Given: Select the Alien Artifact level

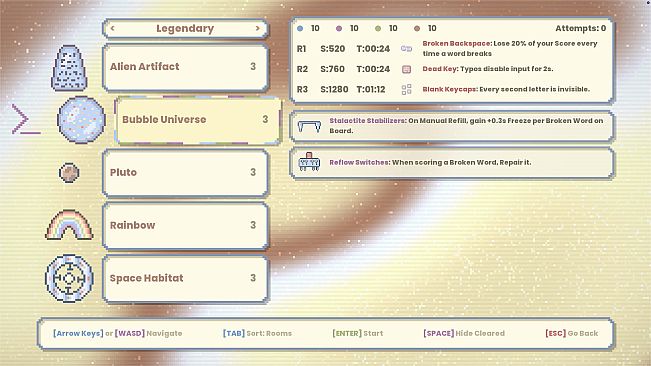Looking at the screenshot, I should tap(185, 67).
